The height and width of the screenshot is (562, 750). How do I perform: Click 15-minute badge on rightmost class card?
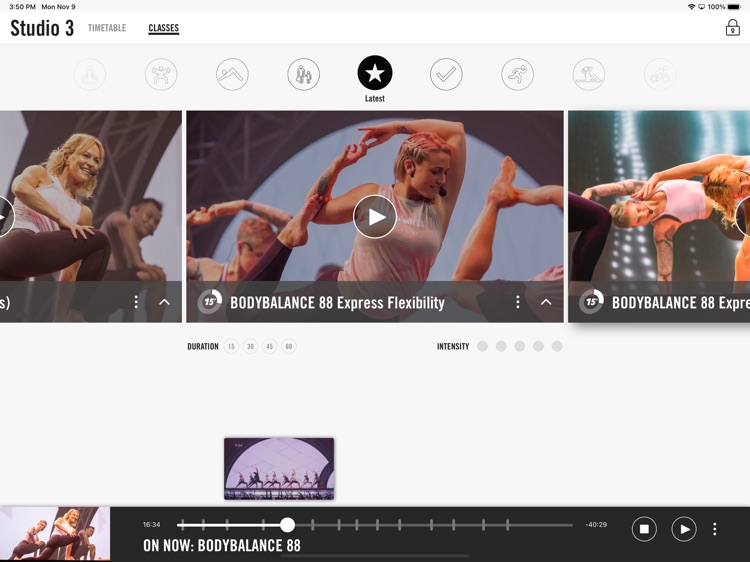tap(591, 301)
